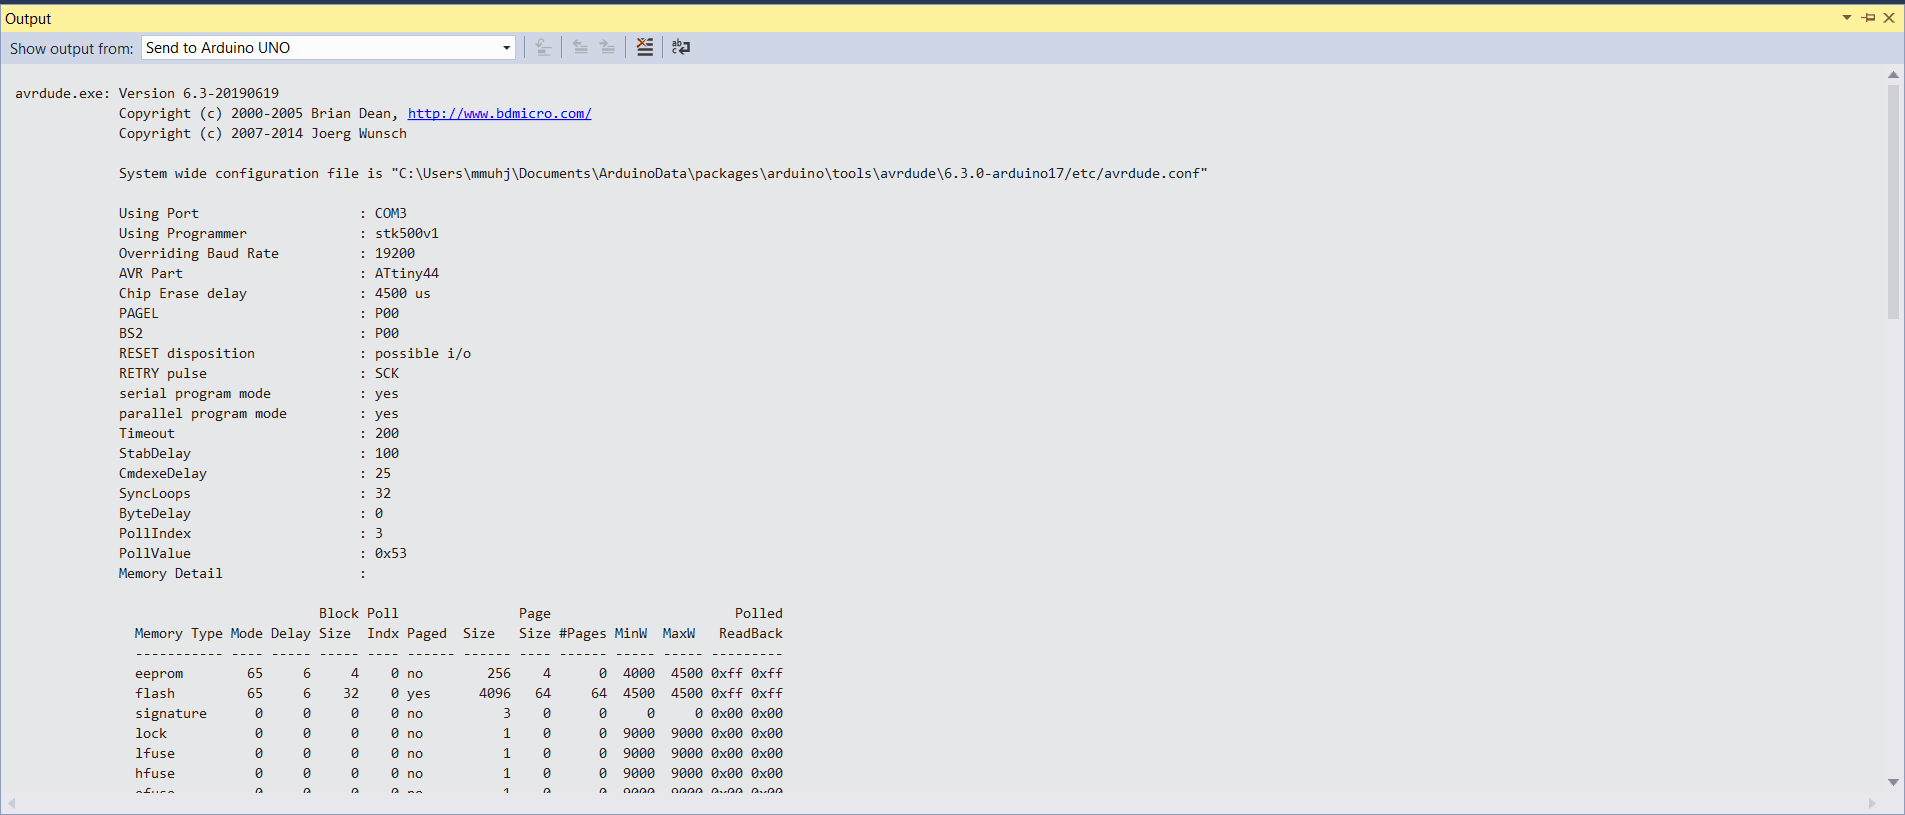The width and height of the screenshot is (1905, 815).
Task: Click 'yes' in the parallel program mode row
Action: (x=387, y=413)
